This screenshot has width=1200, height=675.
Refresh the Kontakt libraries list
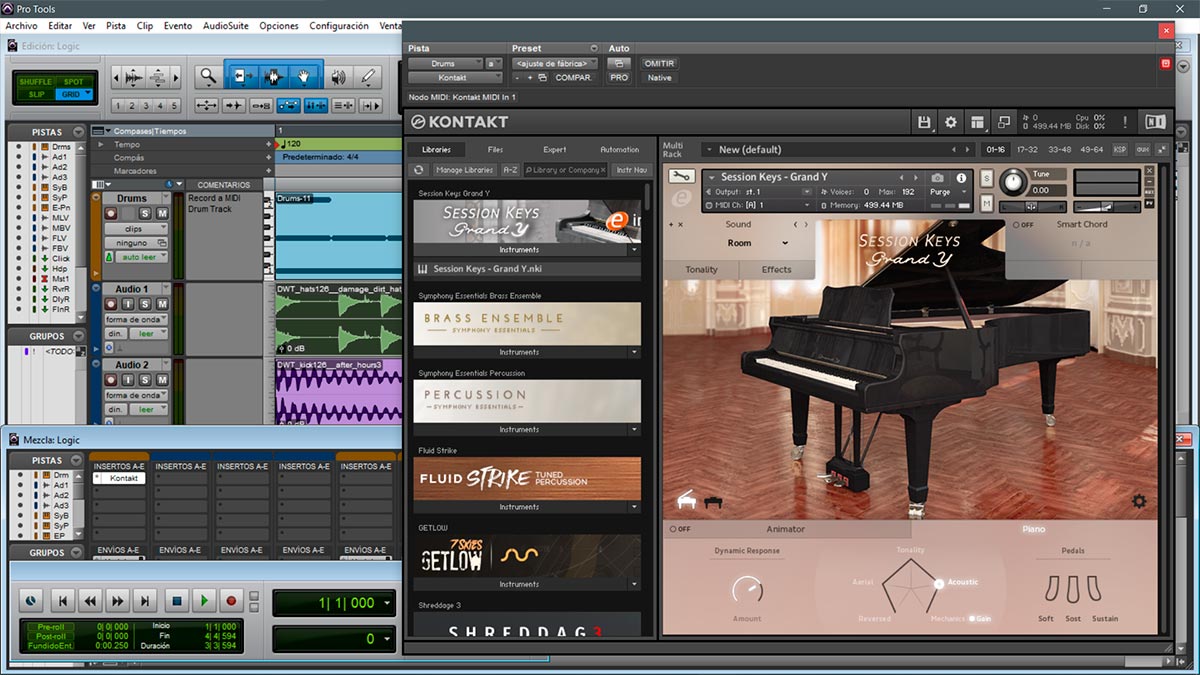pyautogui.click(x=420, y=170)
